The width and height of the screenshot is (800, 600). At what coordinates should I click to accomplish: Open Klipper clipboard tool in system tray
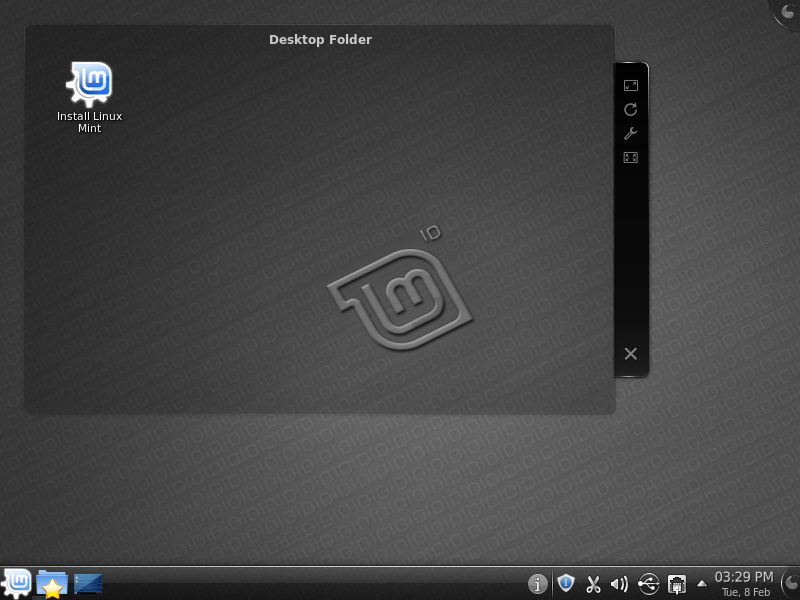(x=593, y=583)
